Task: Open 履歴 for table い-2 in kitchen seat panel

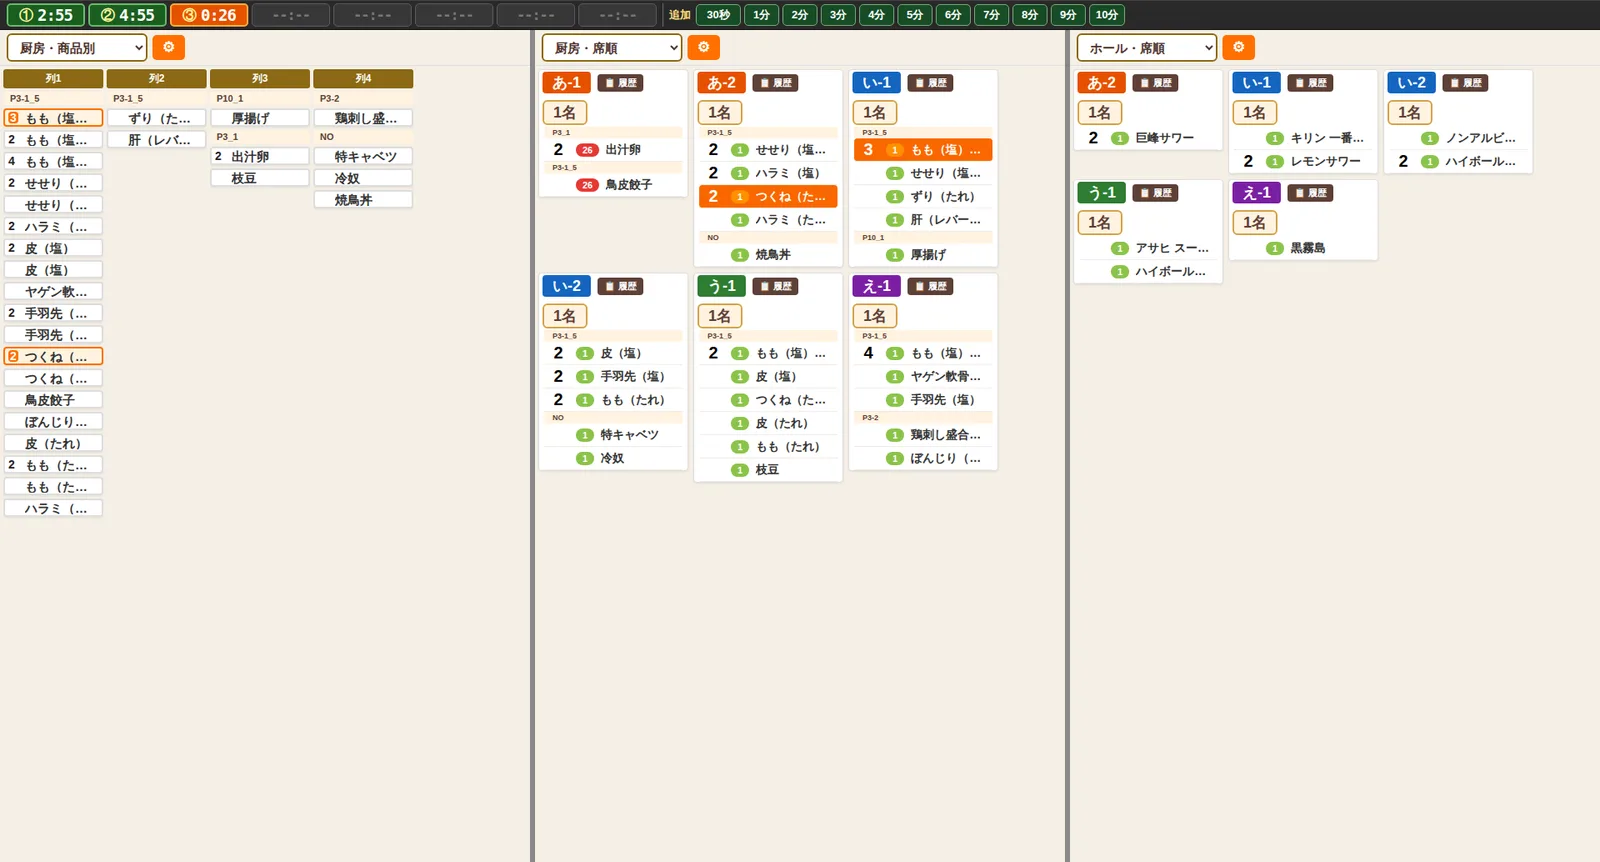Action: [x=620, y=286]
